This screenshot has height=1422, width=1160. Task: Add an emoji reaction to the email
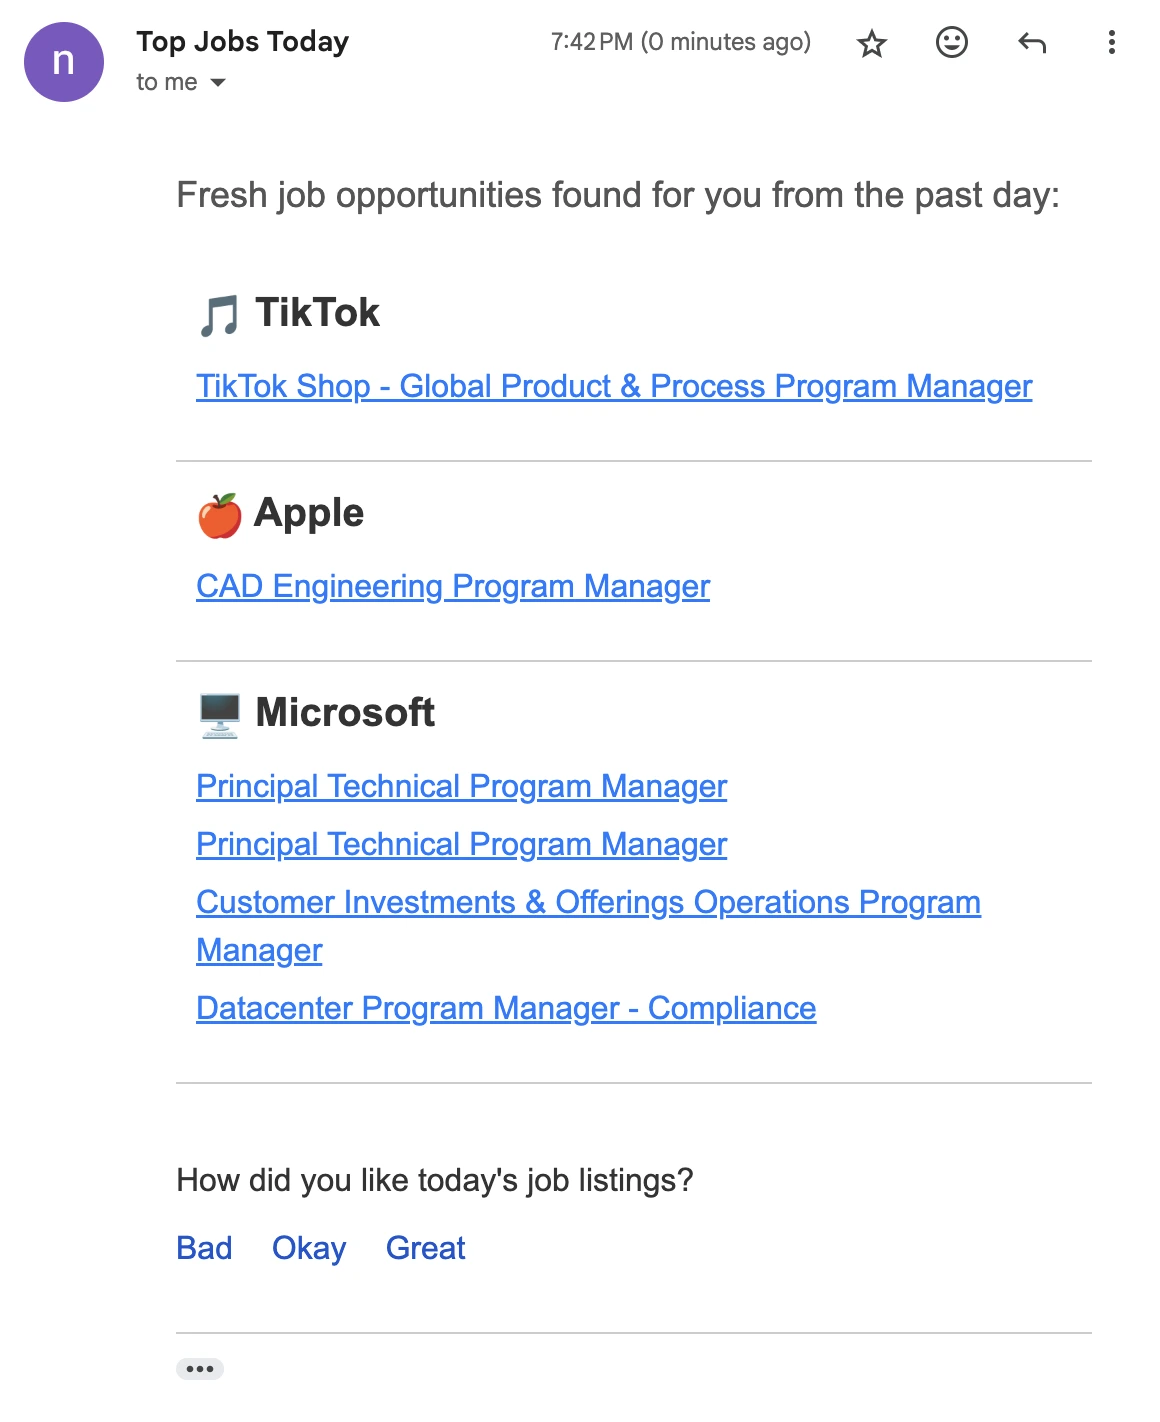[x=951, y=42]
